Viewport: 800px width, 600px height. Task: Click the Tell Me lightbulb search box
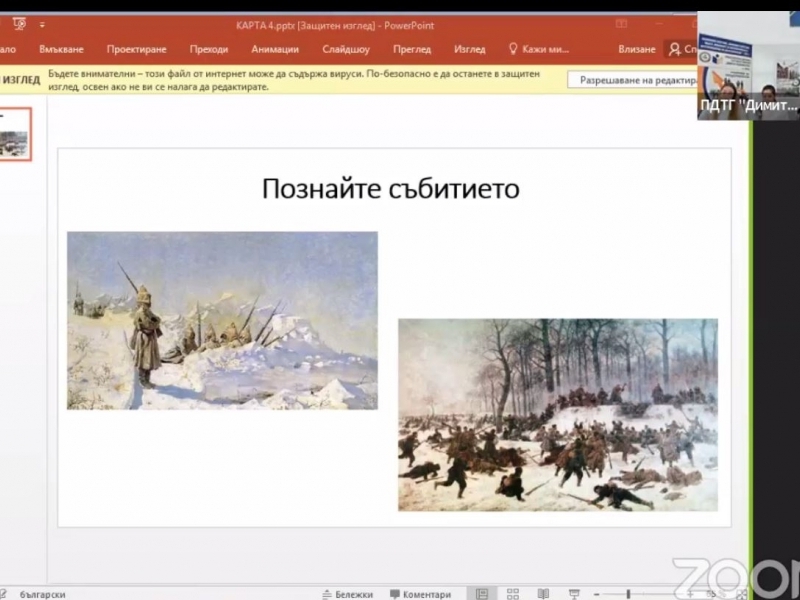(539, 49)
